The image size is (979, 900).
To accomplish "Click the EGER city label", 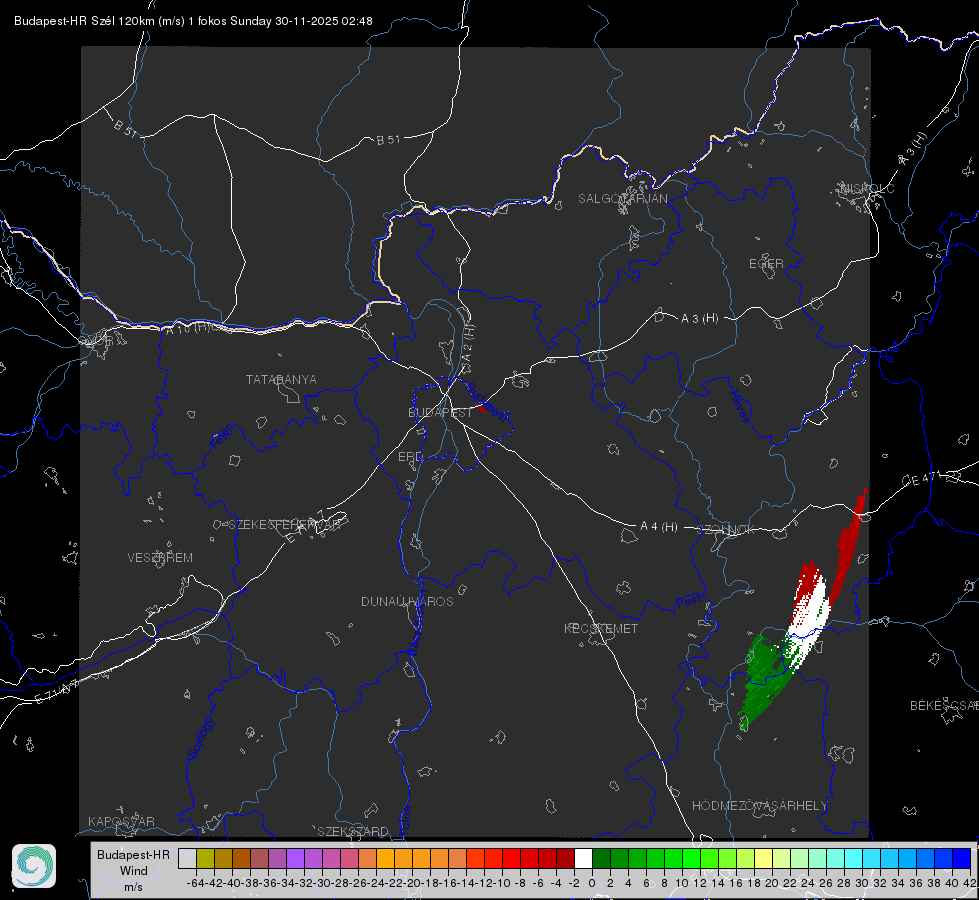I will (x=766, y=264).
